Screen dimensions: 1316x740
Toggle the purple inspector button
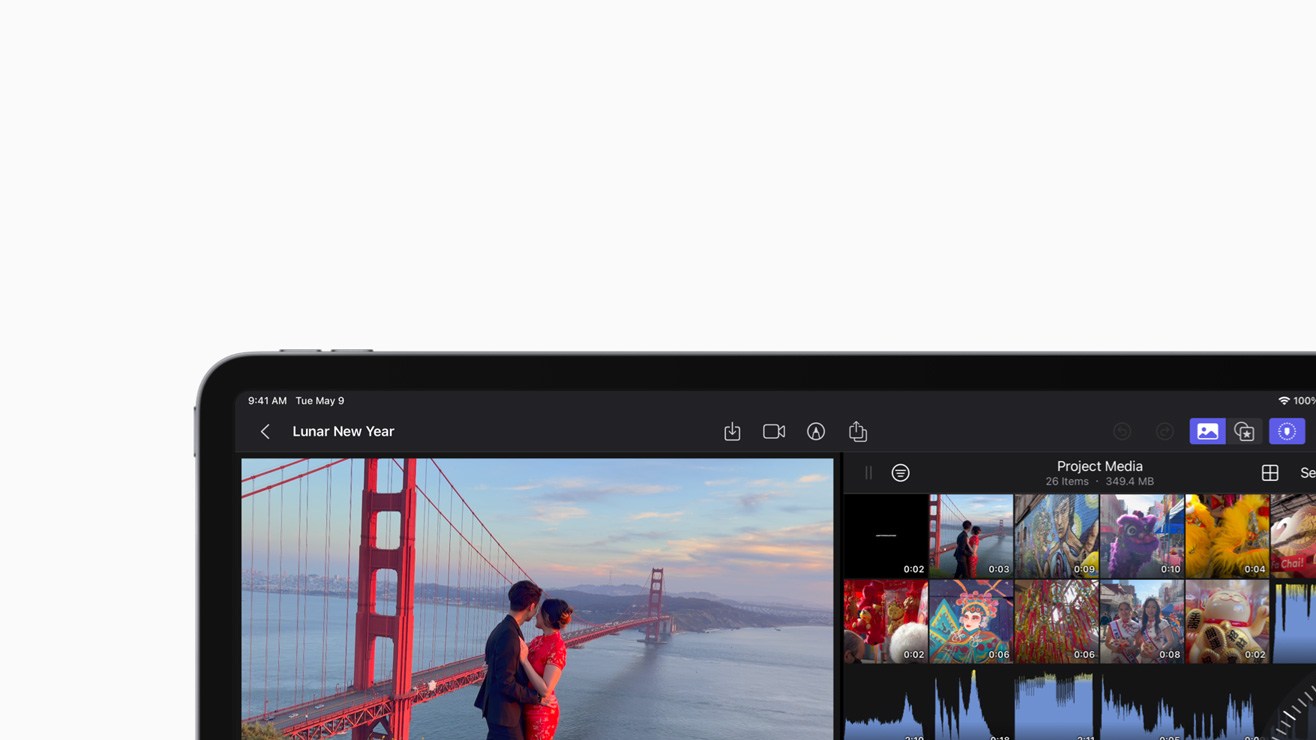click(x=1287, y=432)
